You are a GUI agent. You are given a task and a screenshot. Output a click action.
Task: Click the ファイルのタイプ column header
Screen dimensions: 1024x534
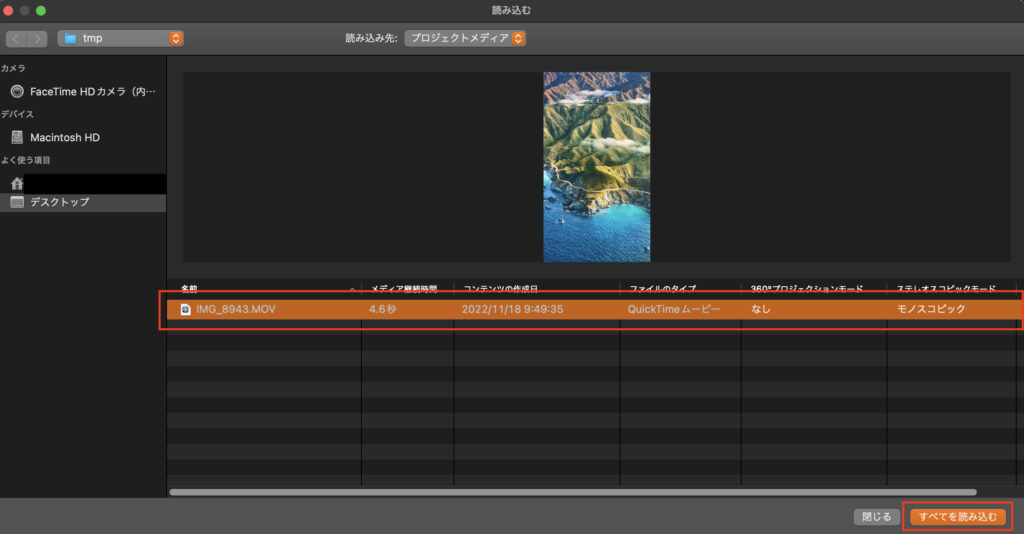679,288
